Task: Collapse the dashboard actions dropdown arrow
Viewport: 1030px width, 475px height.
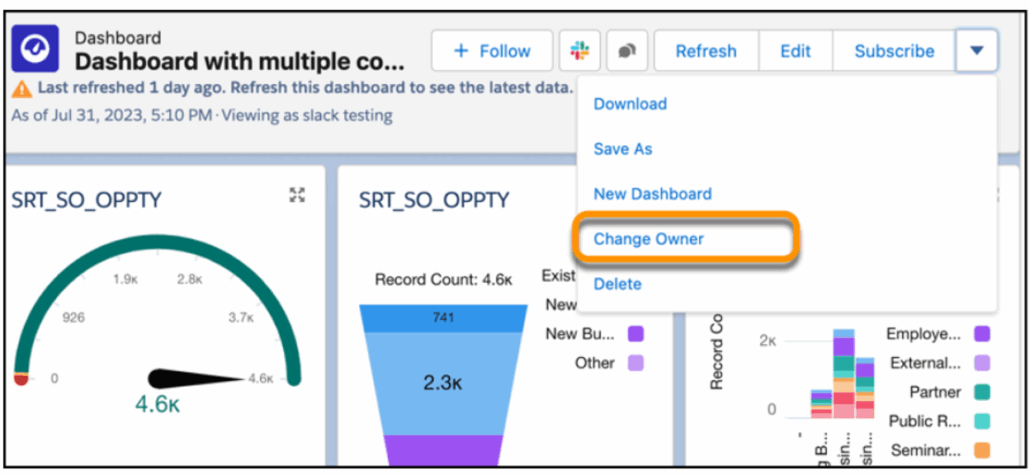Action: pos(976,51)
